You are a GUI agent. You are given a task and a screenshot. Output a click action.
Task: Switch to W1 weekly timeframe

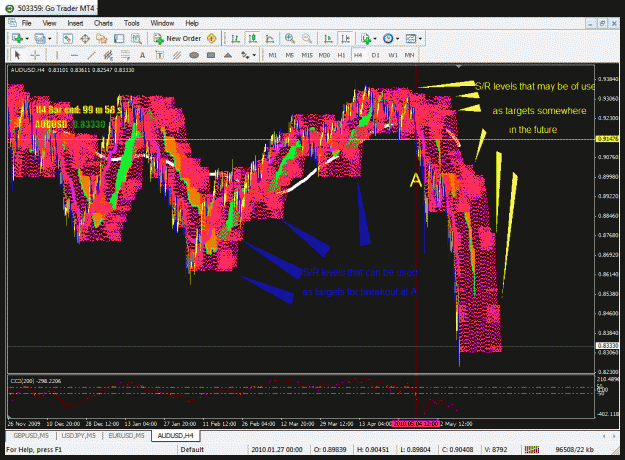coord(393,55)
